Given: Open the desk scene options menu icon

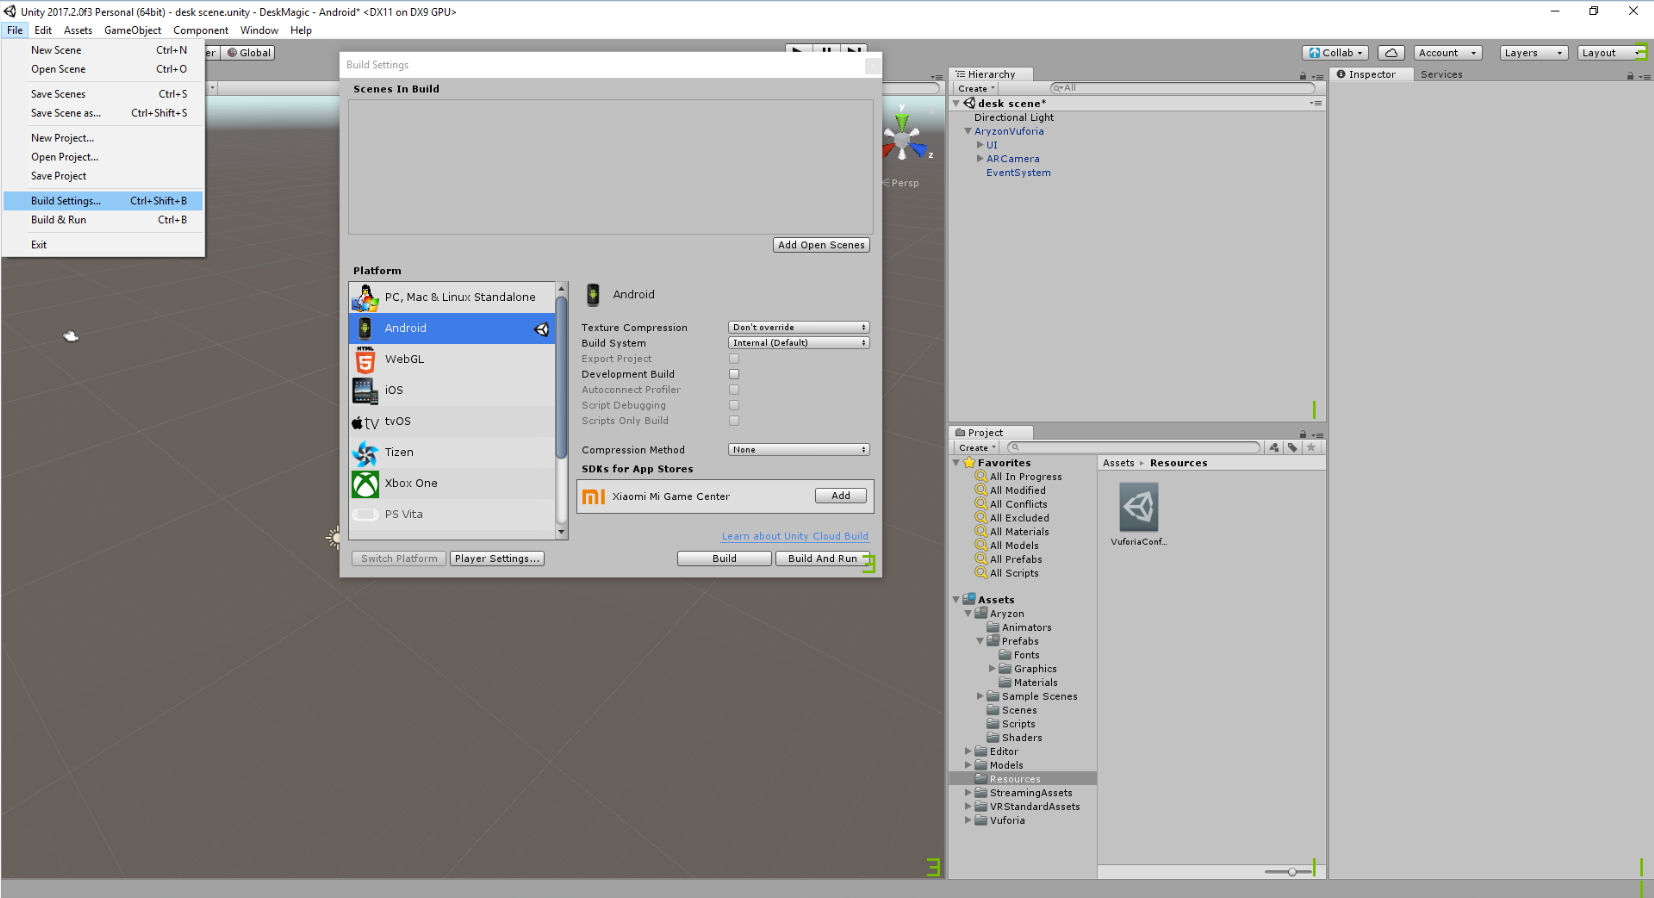Looking at the screenshot, I should point(1316,103).
